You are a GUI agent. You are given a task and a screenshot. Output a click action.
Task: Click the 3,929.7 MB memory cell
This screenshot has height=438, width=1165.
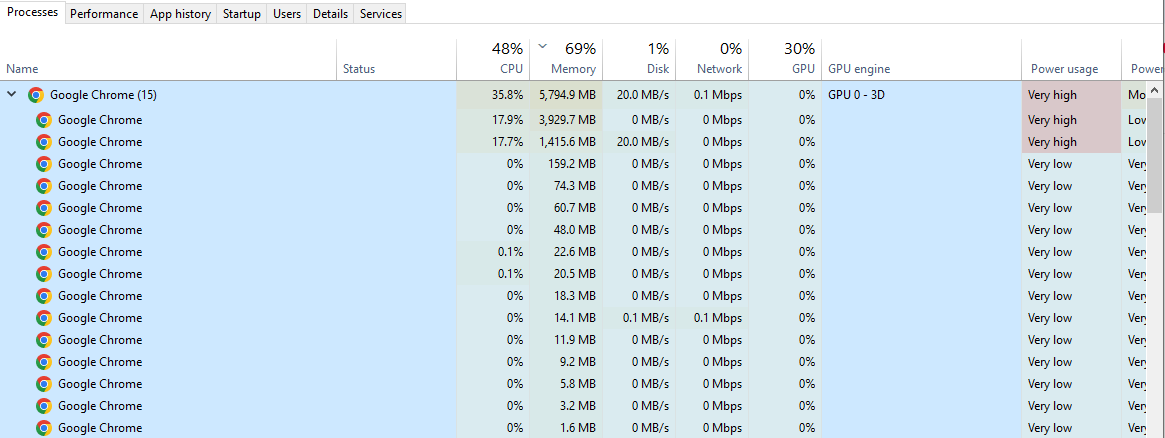point(568,120)
